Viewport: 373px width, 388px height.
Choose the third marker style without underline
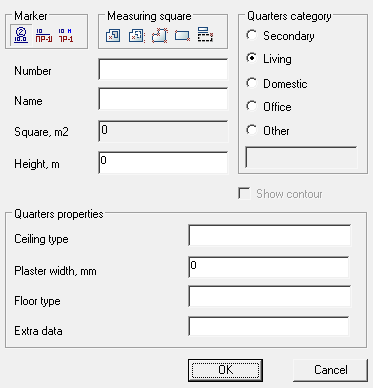(66, 35)
